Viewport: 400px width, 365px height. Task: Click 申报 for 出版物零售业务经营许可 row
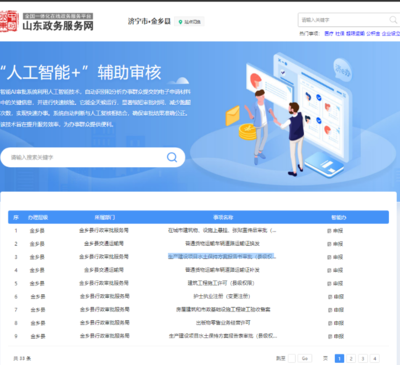coord(335,323)
